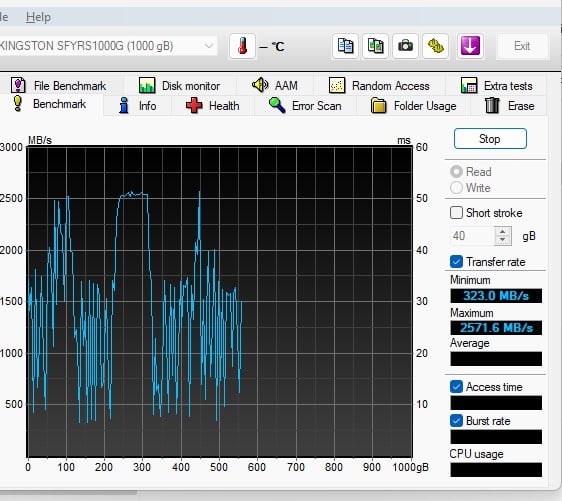Enable the Short stroke checkbox
Viewport: 562px width, 501px height.
(x=456, y=213)
